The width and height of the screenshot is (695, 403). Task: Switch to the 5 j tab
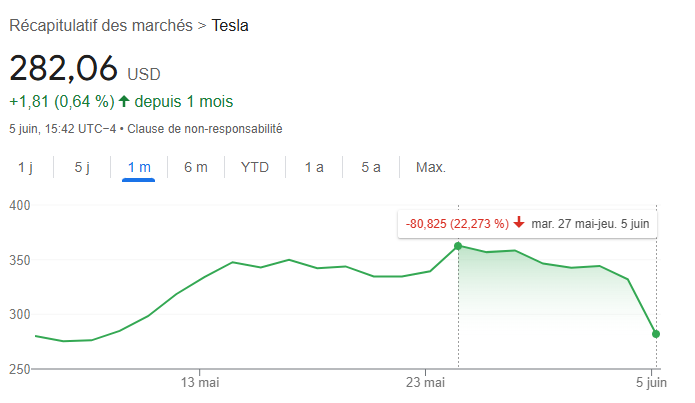82,167
